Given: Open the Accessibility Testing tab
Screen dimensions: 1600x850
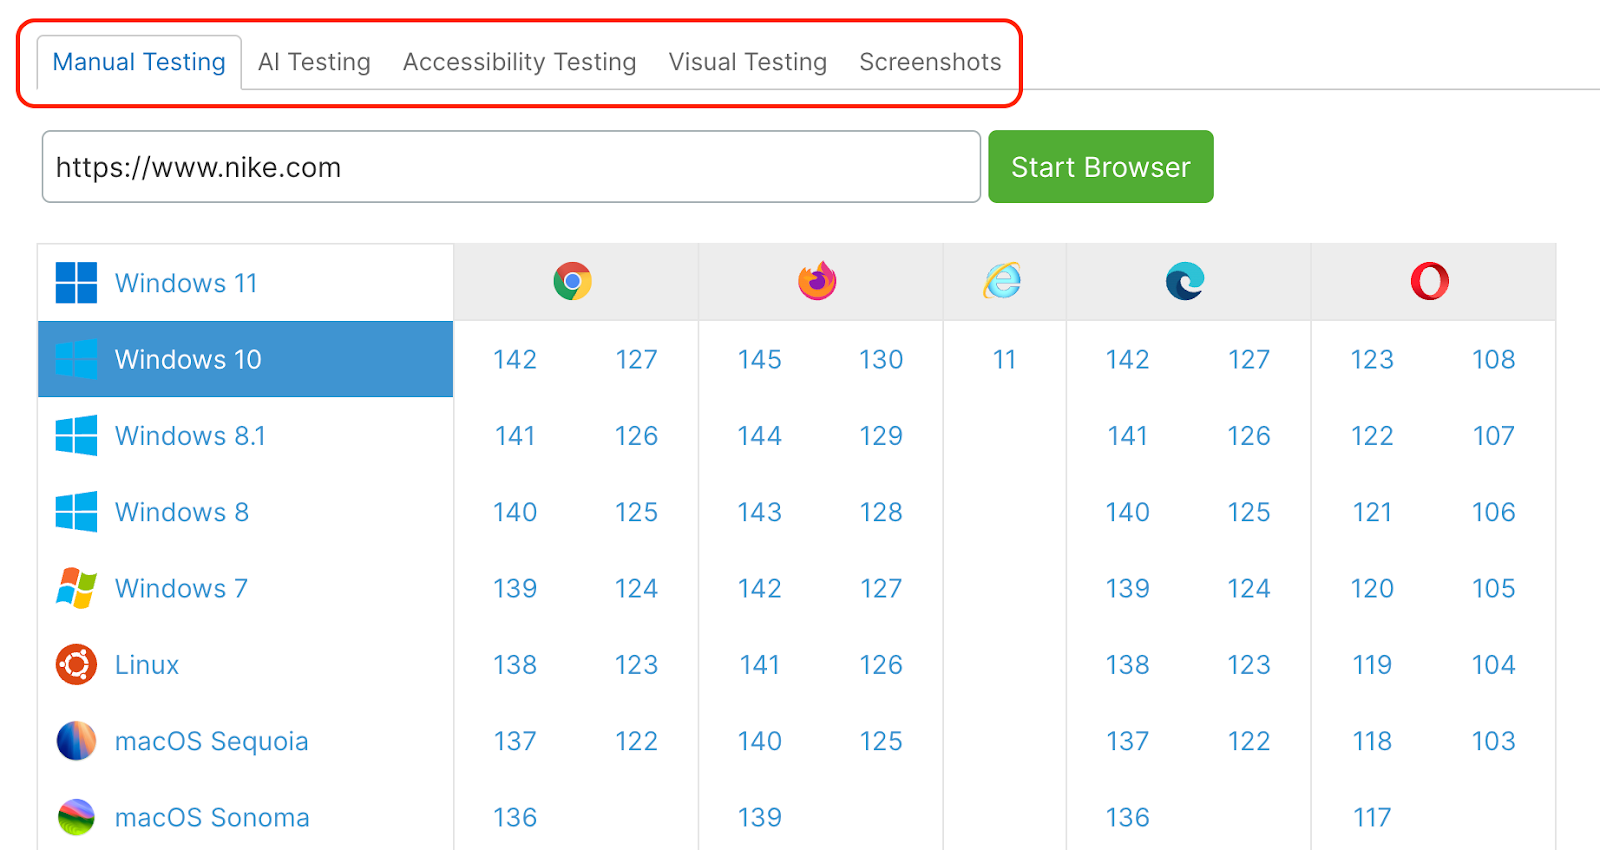Looking at the screenshot, I should click(x=519, y=62).
